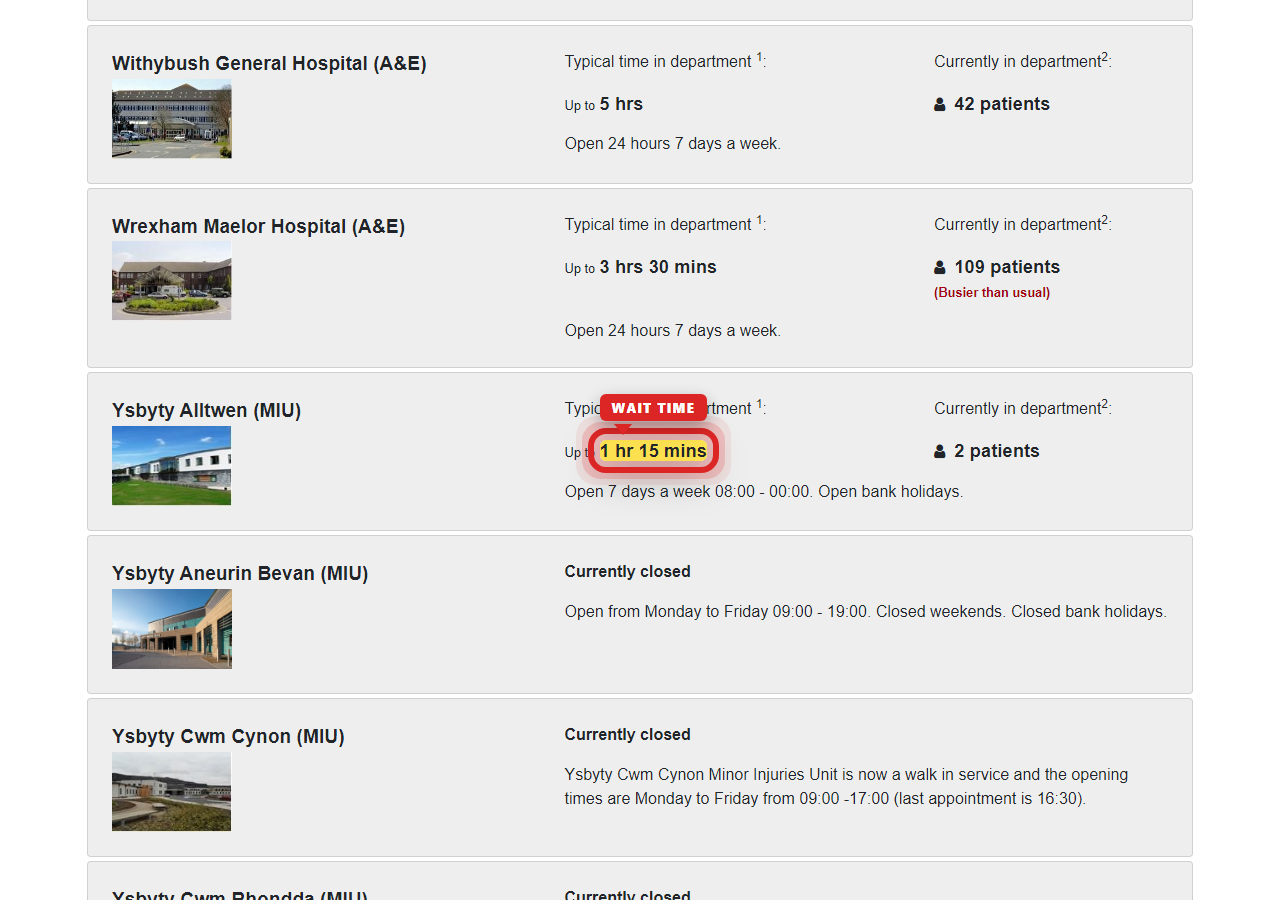Click the Withybush General Hospital photo thumbnail

[171, 119]
